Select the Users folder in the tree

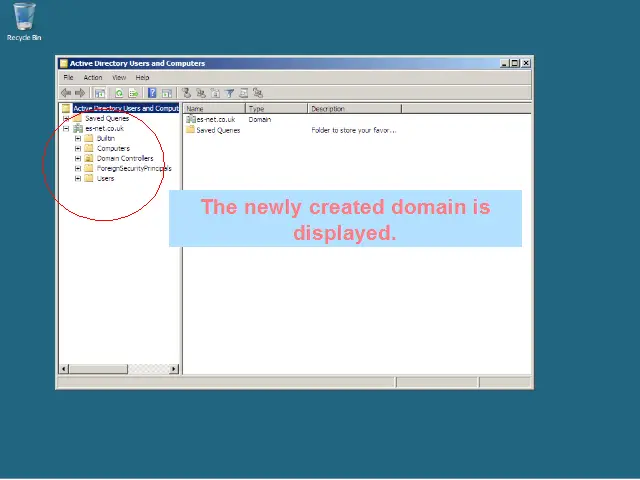pyautogui.click(x=105, y=179)
